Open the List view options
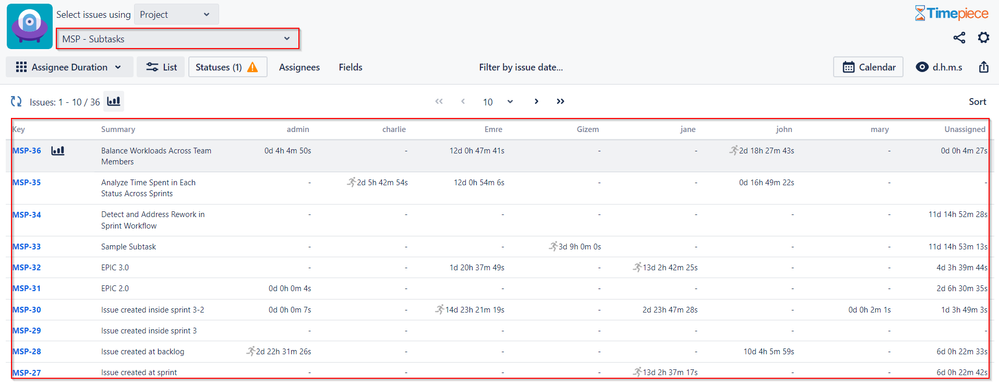This screenshot has width=999, height=383. point(161,67)
